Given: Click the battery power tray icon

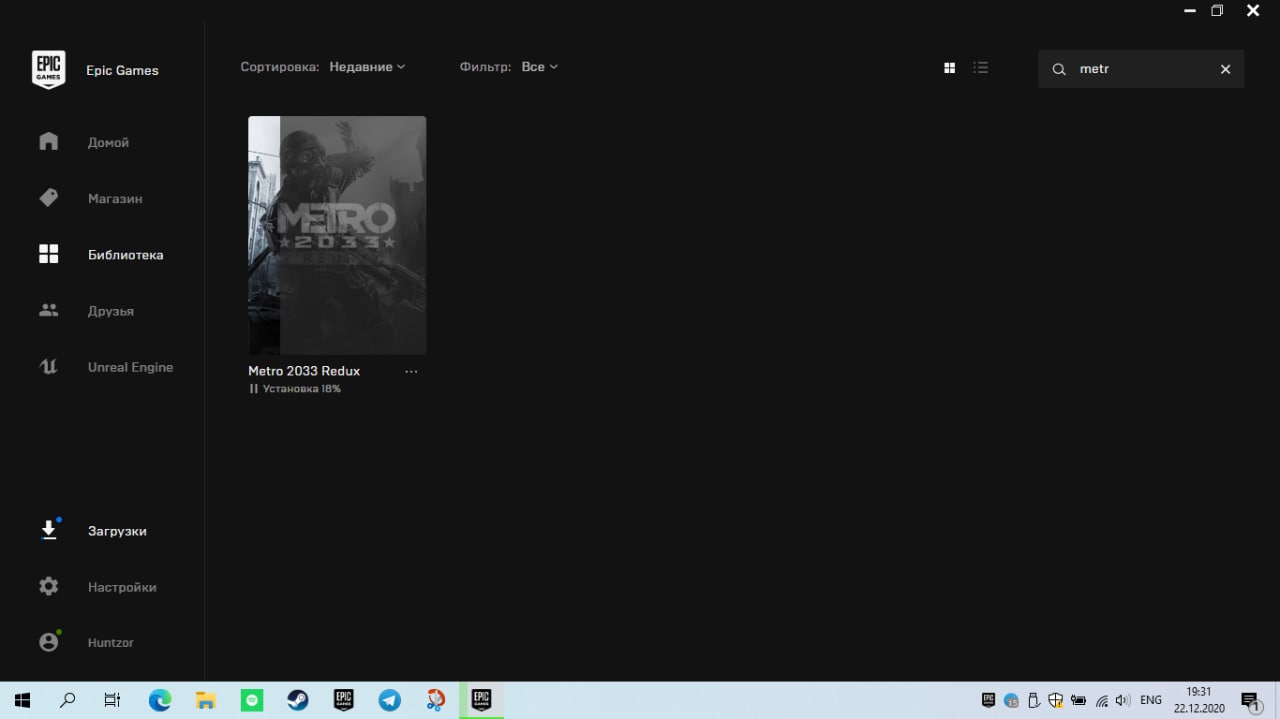Looking at the screenshot, I should click(x=1079, y=700).
